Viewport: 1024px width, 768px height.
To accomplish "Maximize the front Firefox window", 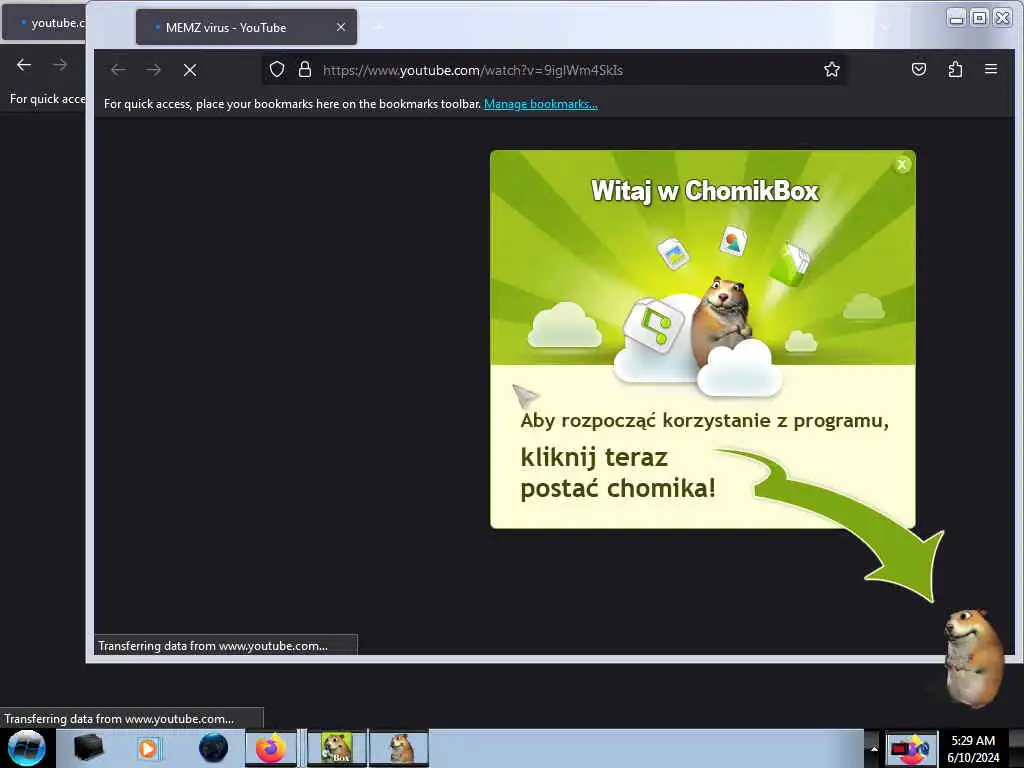I will [979, 18].
